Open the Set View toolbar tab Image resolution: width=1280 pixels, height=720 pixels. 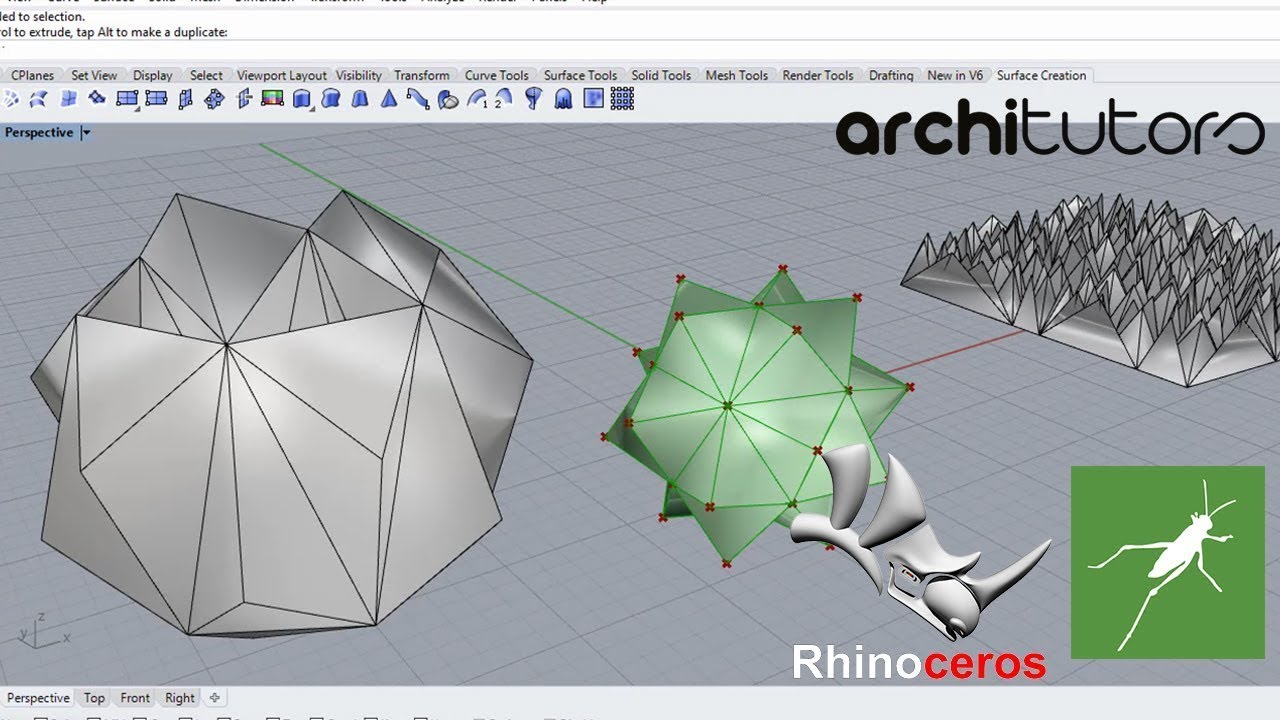coord(94,75)
